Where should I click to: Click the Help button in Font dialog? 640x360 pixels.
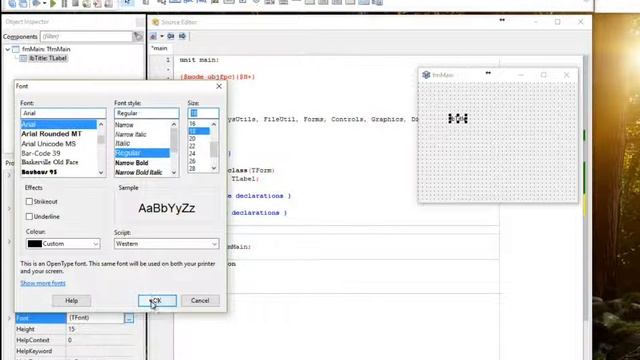[x=71, y=301]
